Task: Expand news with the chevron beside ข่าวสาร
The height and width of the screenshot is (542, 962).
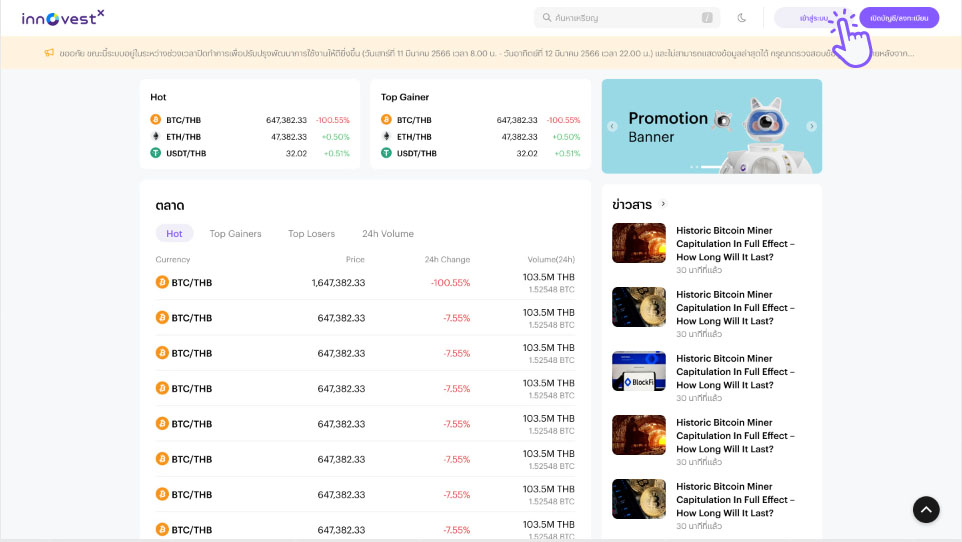Action: pos(663,204)
